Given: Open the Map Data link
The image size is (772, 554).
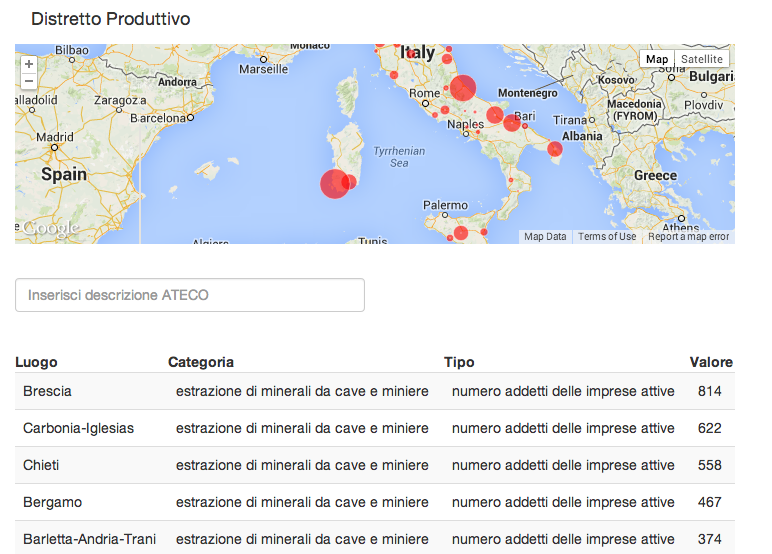Looking at the screenshot, I should pyautogui.click(x=545, y=236).
